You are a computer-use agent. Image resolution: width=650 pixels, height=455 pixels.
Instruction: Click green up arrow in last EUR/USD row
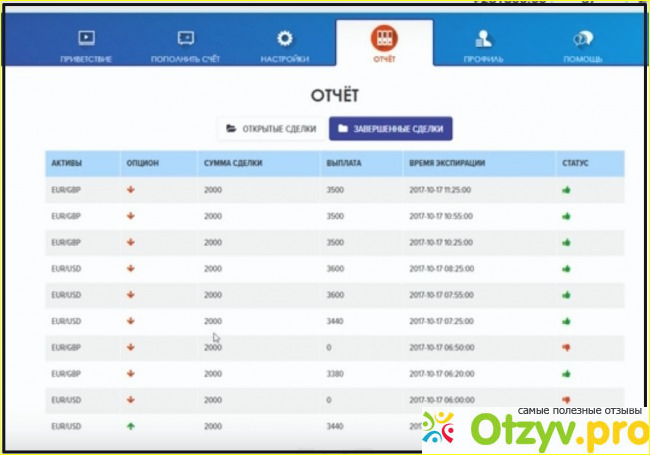(x=130, y=425)
